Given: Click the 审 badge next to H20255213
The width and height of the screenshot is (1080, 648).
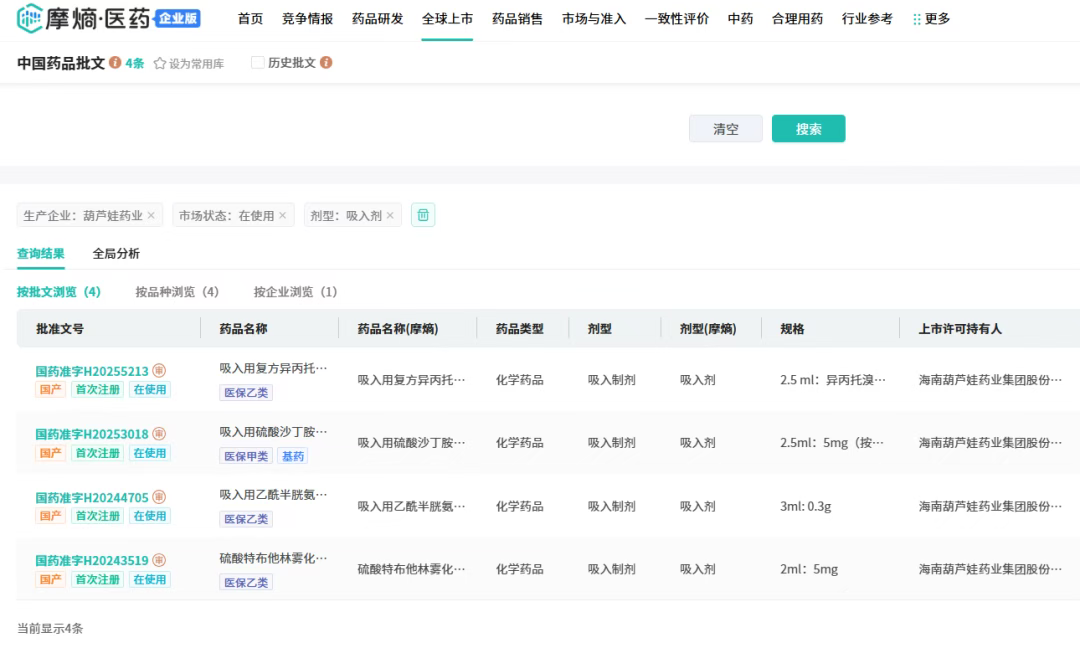Looking at the screenshot, I should pos(159,371).
